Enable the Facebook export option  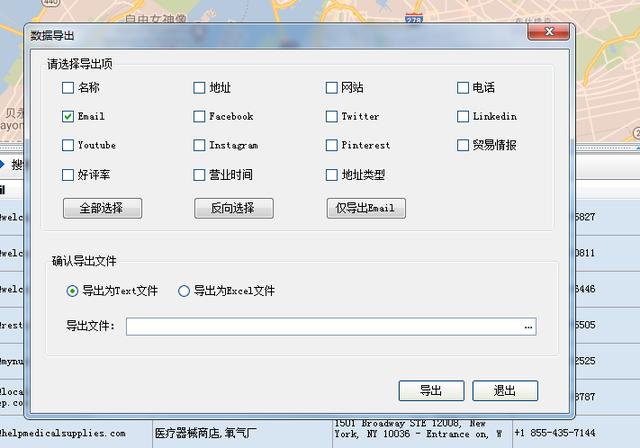(x=199, y=117)
